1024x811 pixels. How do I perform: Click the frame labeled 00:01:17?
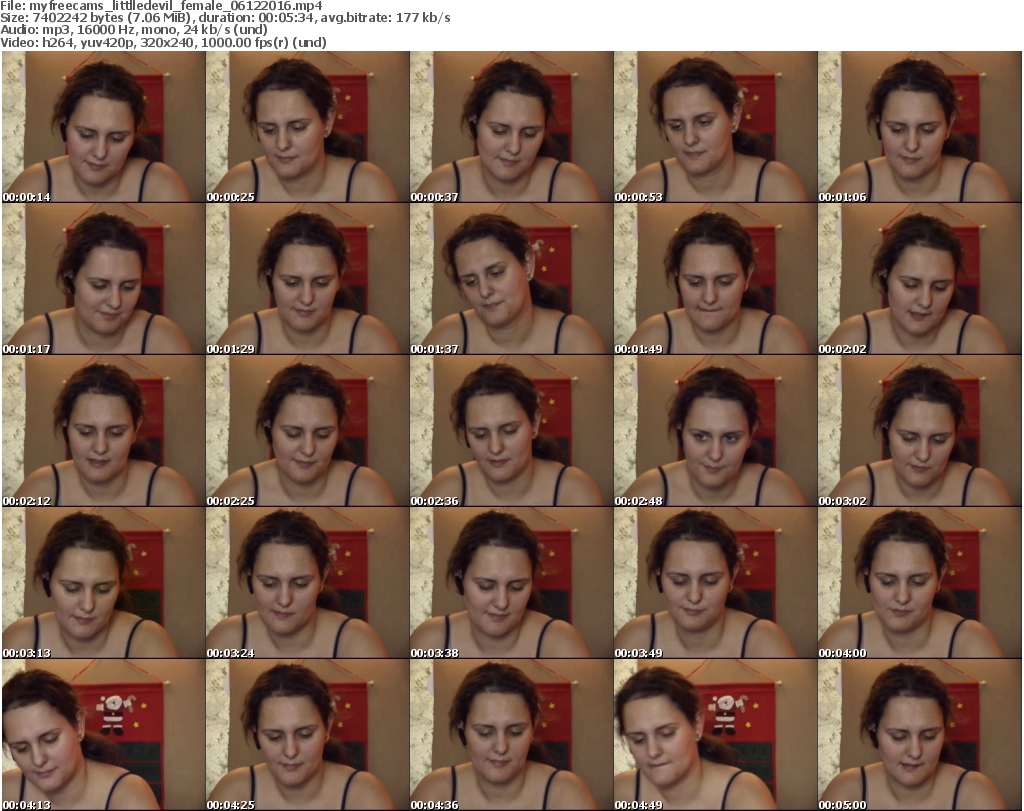(102, 279)
